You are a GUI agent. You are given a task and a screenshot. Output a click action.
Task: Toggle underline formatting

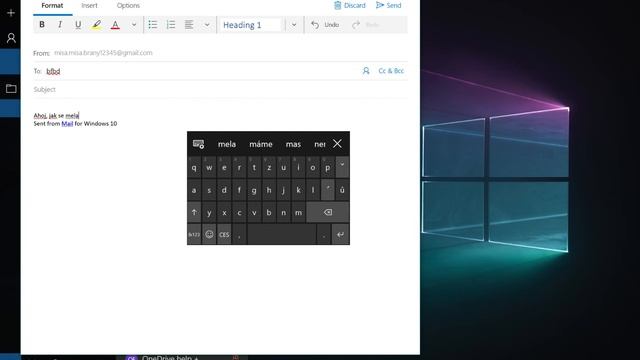point(78,24)
